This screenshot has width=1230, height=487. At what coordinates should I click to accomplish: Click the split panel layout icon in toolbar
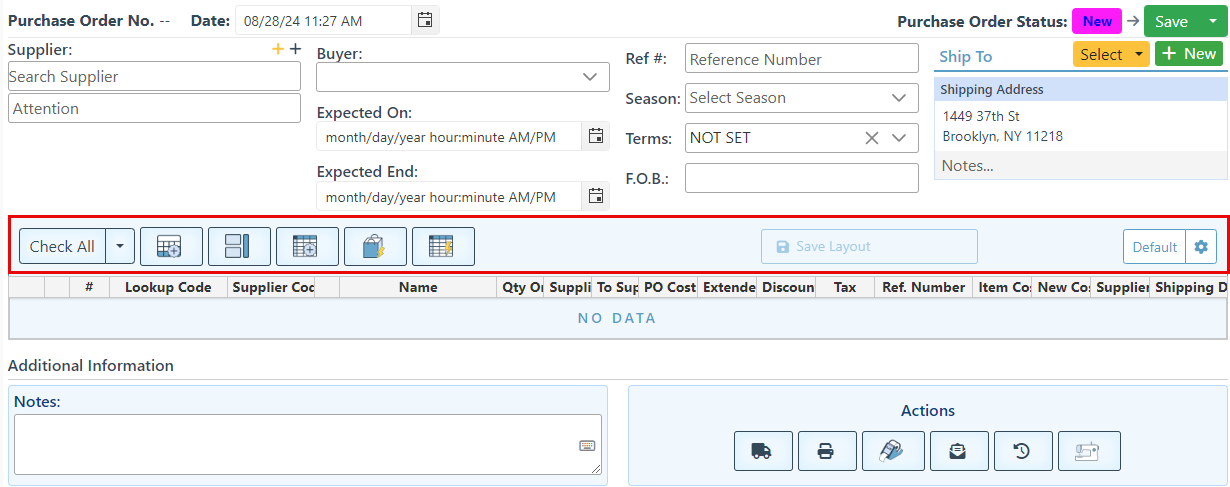(x=239, y=246)
